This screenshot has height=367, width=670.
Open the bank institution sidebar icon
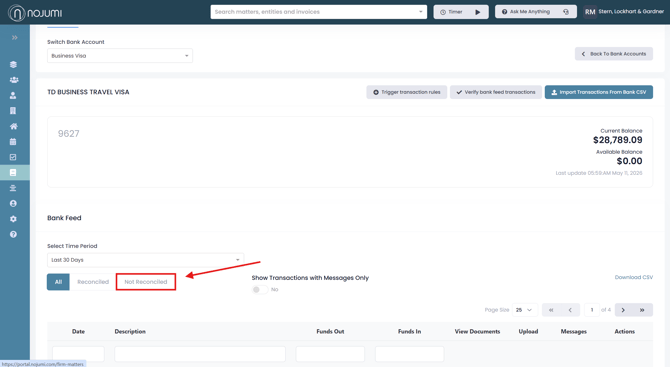[x=13, y=188]
